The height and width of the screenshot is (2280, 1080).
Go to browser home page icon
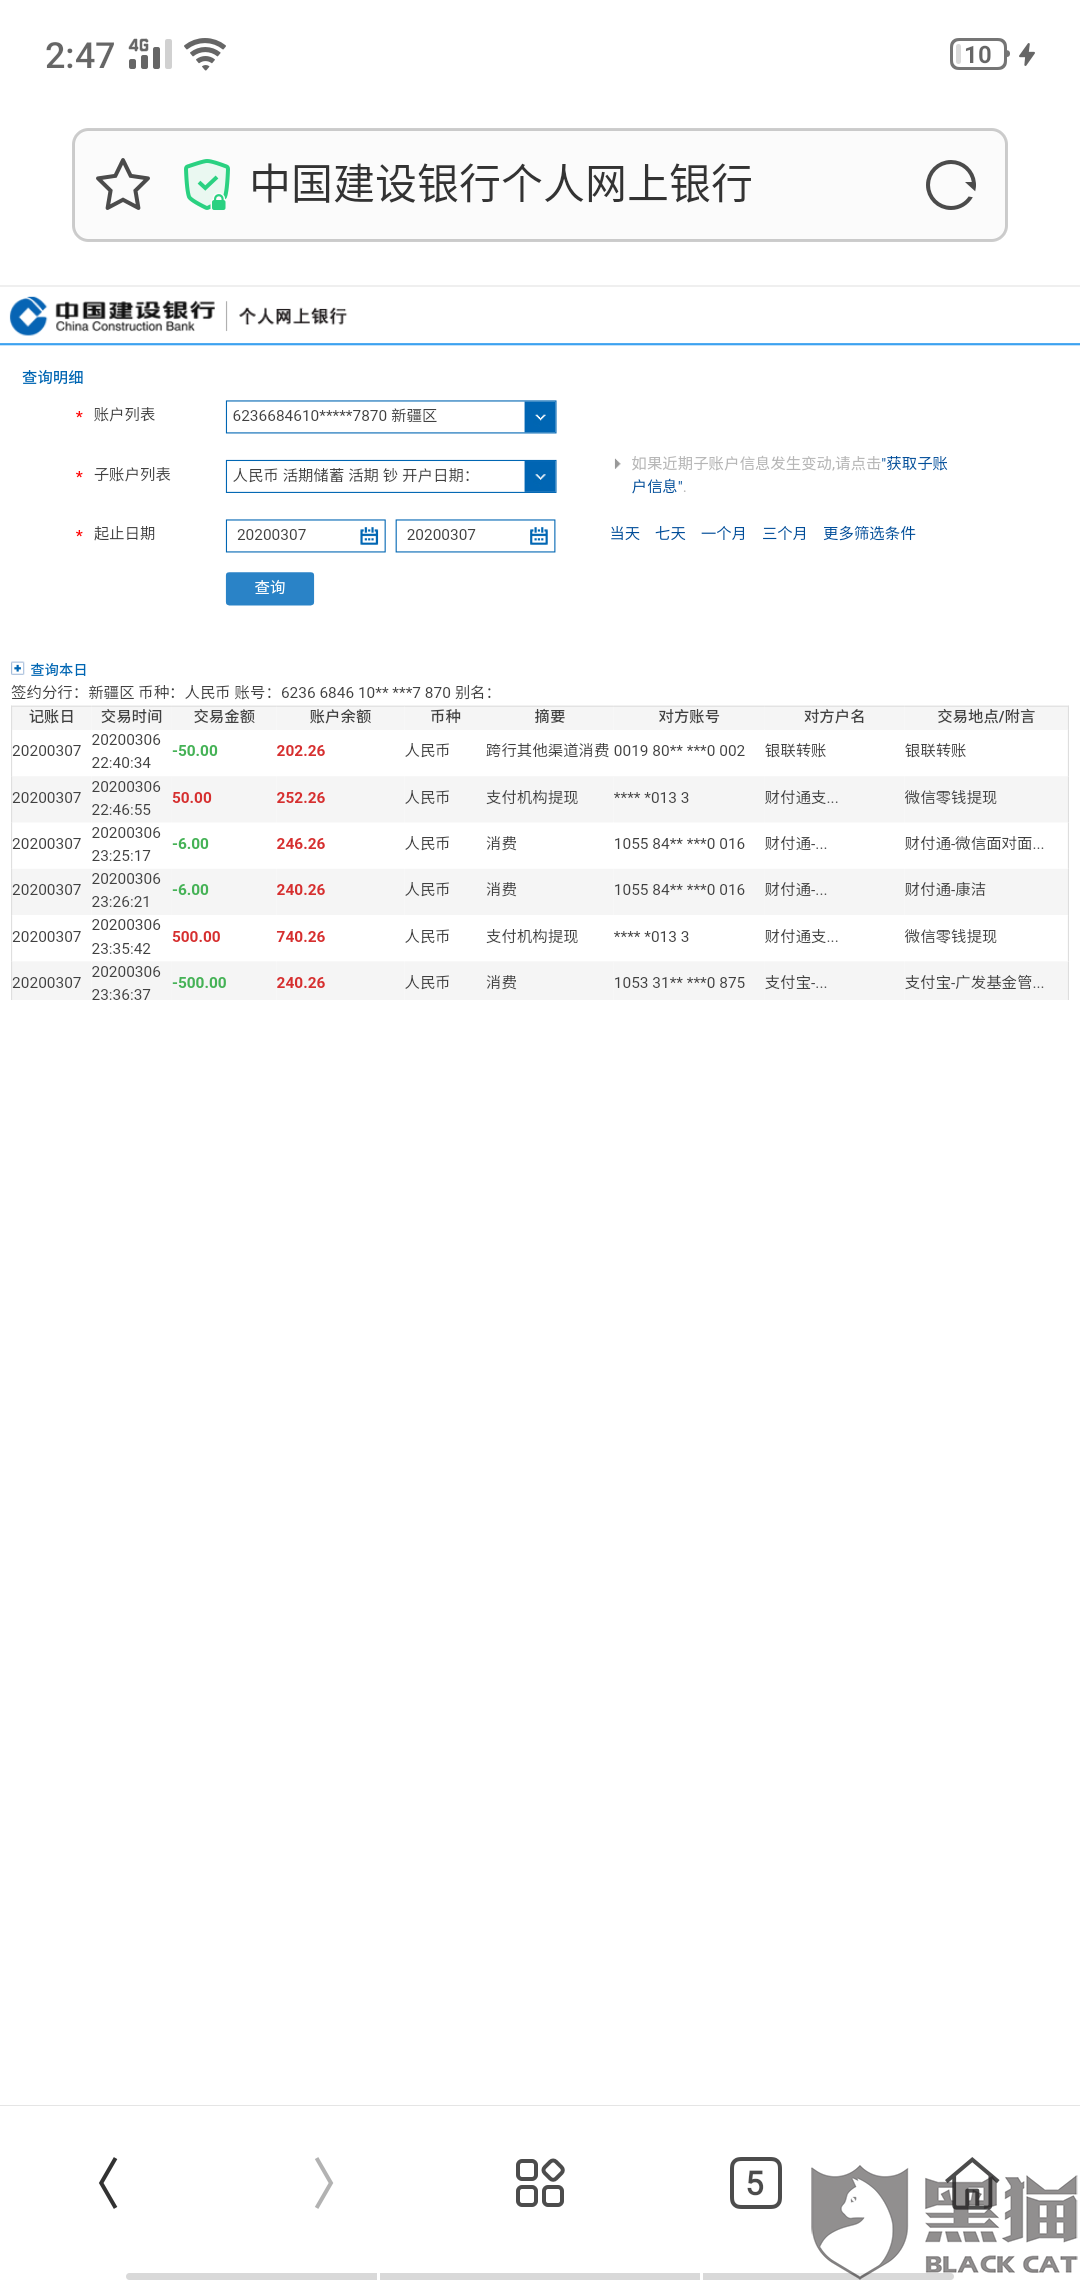click(971, 2182)
